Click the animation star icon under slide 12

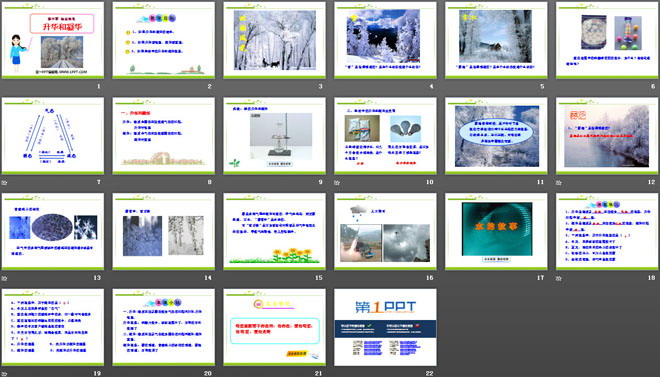pyautogui.click(x=559, y=183)
